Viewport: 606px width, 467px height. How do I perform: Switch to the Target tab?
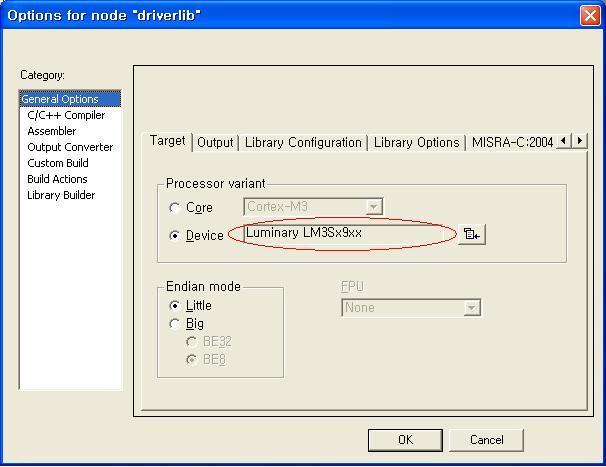click(x=167, y=141)
